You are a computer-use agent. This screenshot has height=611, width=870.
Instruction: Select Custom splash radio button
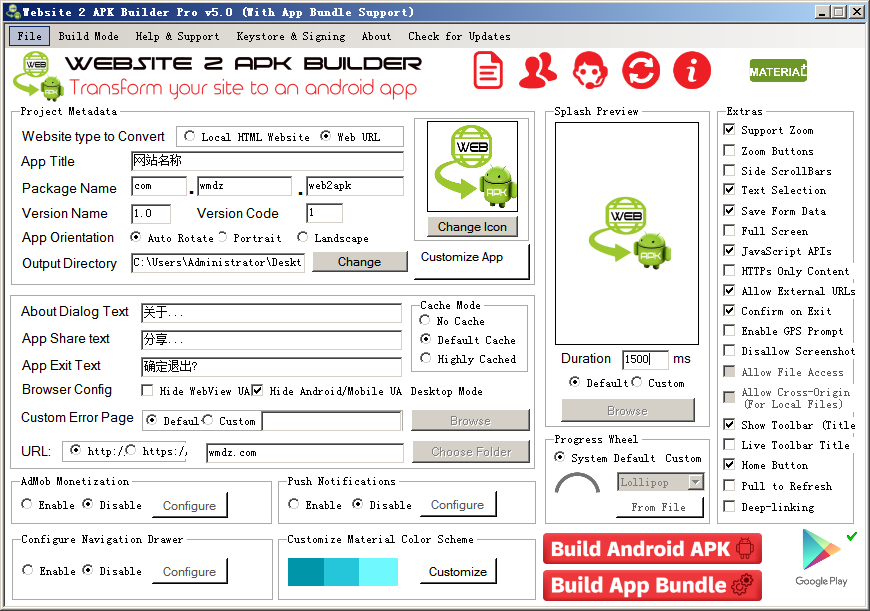click(x=636, y=382)
